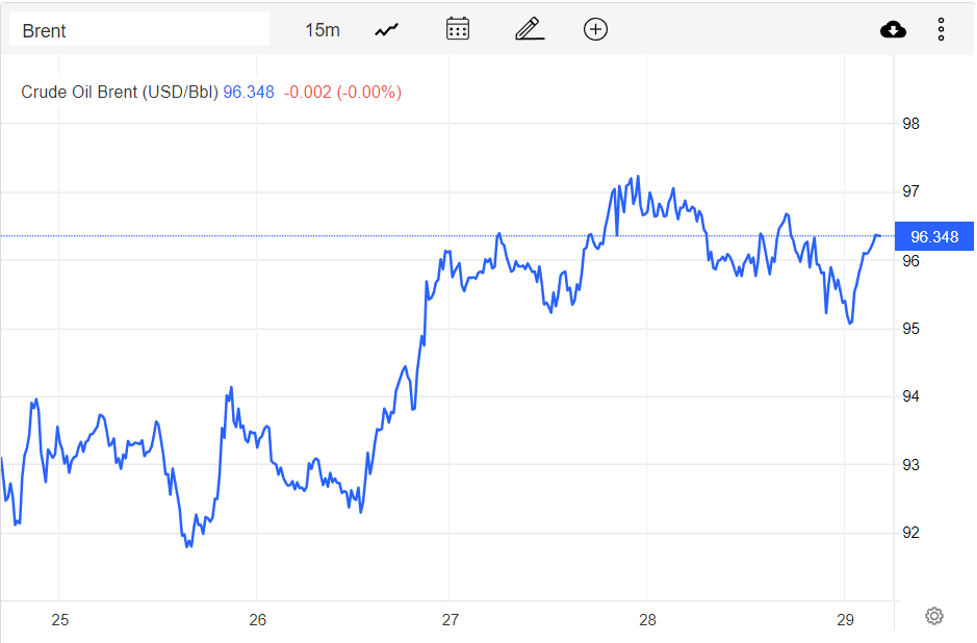Click the 95 price axis label
Viewport: 977px width, 643px height.
click(x=911, y=329)
